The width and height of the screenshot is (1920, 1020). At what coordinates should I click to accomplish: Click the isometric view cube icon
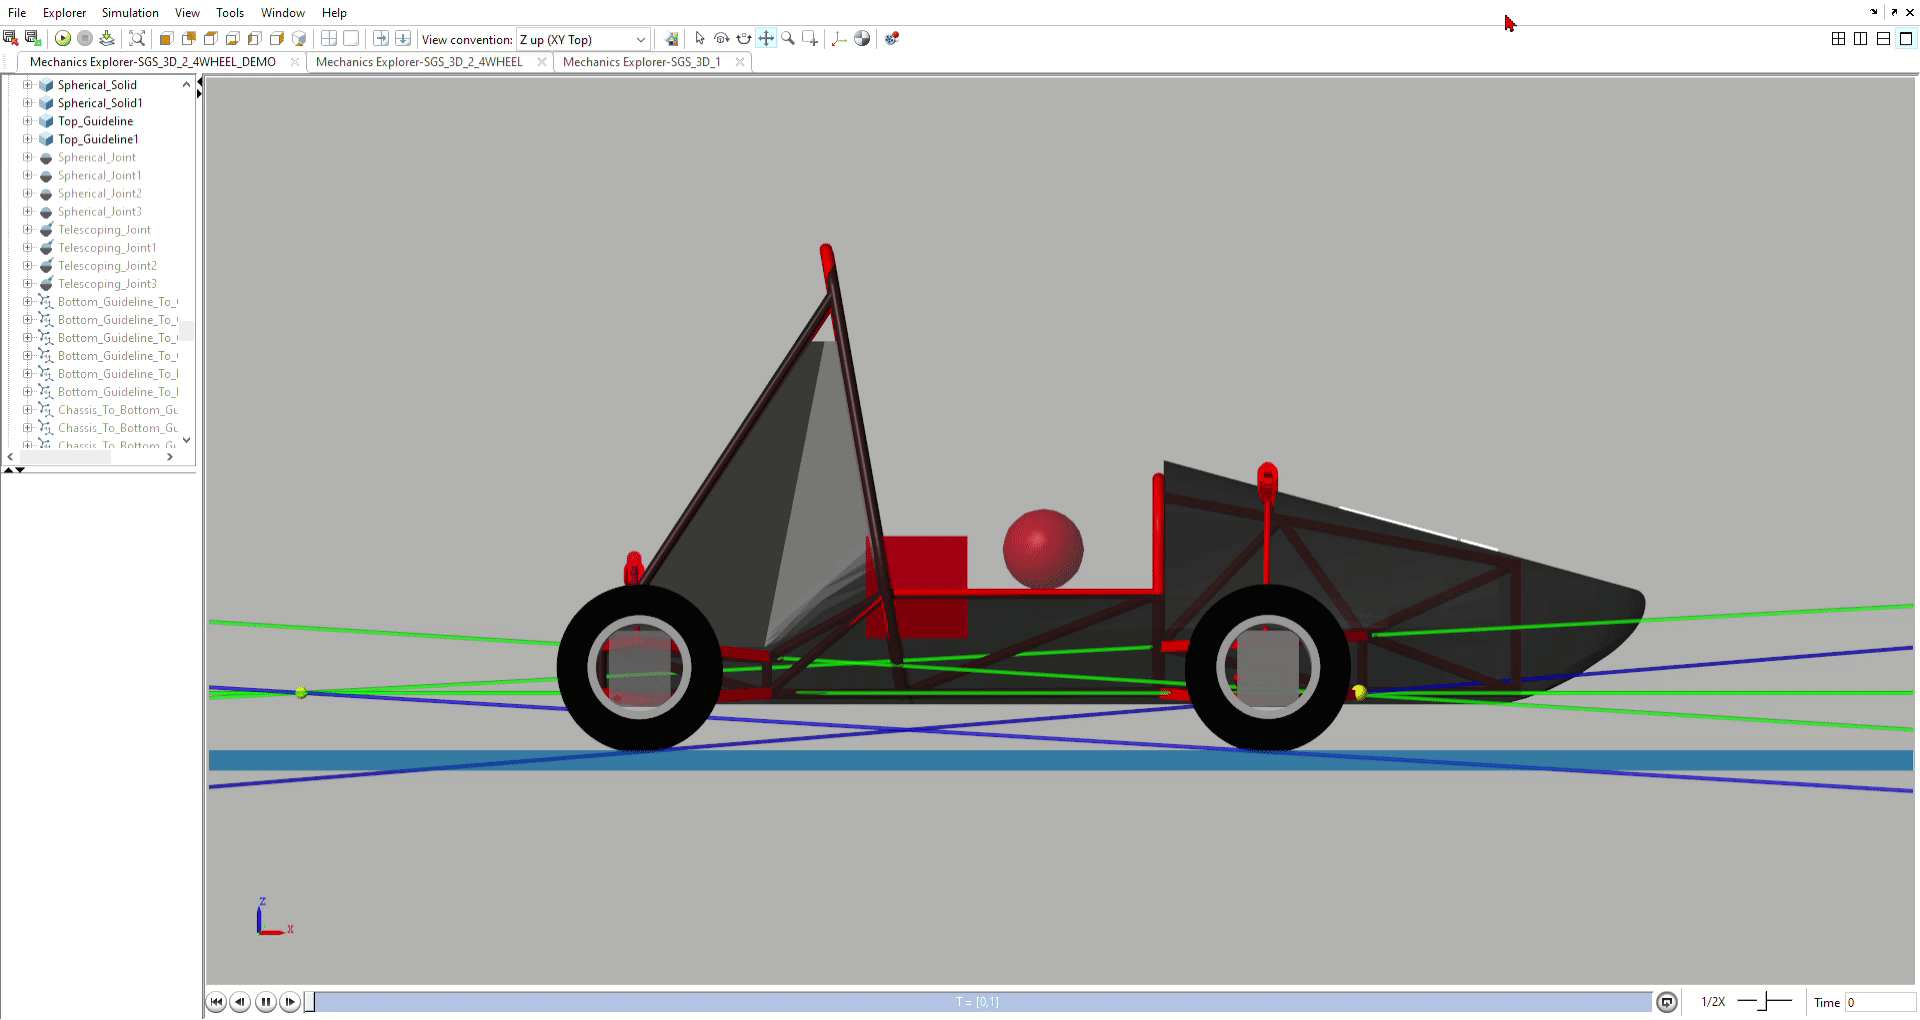(x=299, y=39)
